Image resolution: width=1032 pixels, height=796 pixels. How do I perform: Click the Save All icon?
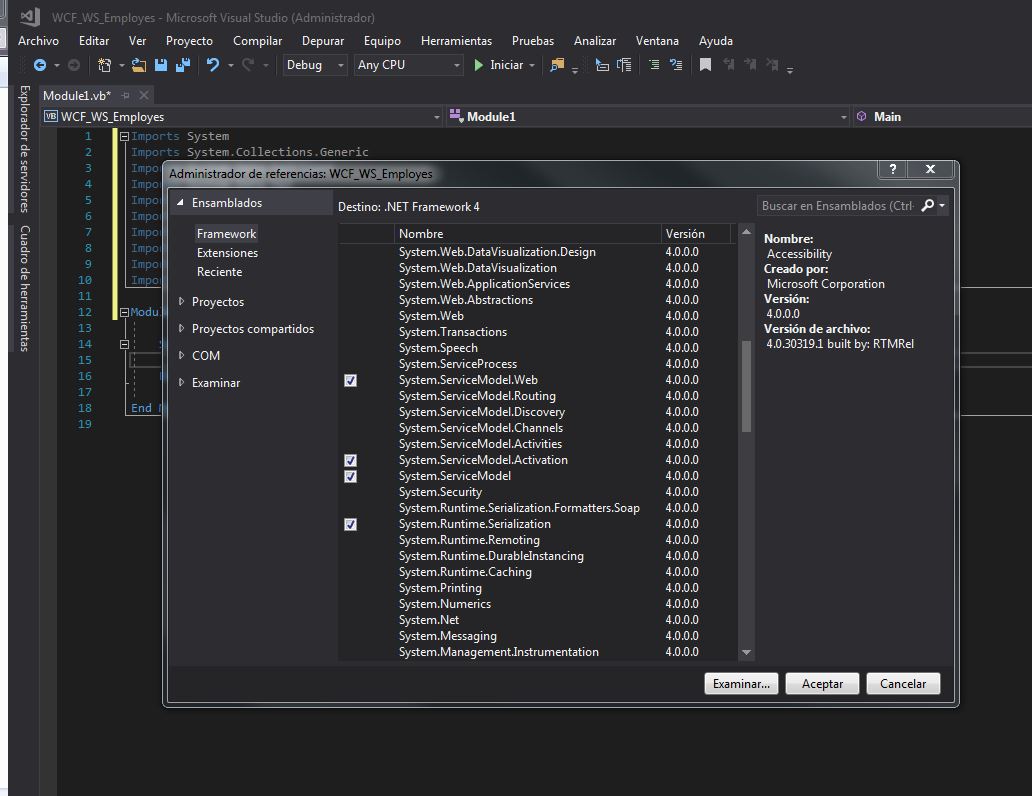point(183,65)
